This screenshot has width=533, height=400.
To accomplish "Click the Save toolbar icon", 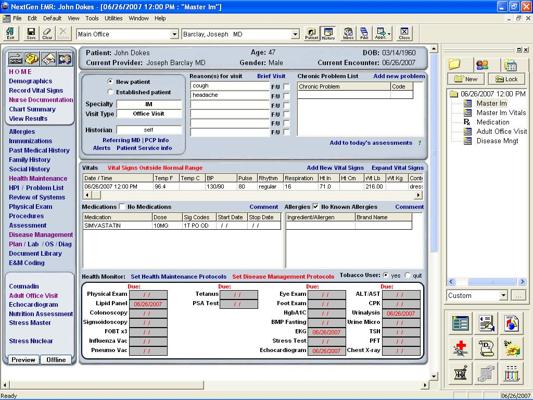I will [31, 33].
